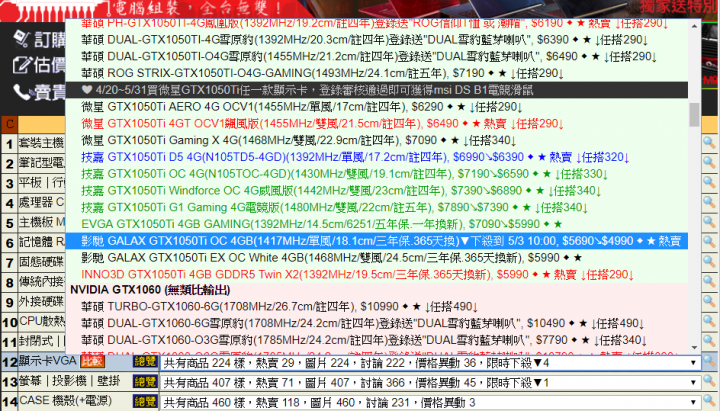Select INNO3D GTX1050Ti 4GB GDDR5 Twin X2
Image resolution: width=720 pixels, height=411 pixels.
[x=377, y=274]
